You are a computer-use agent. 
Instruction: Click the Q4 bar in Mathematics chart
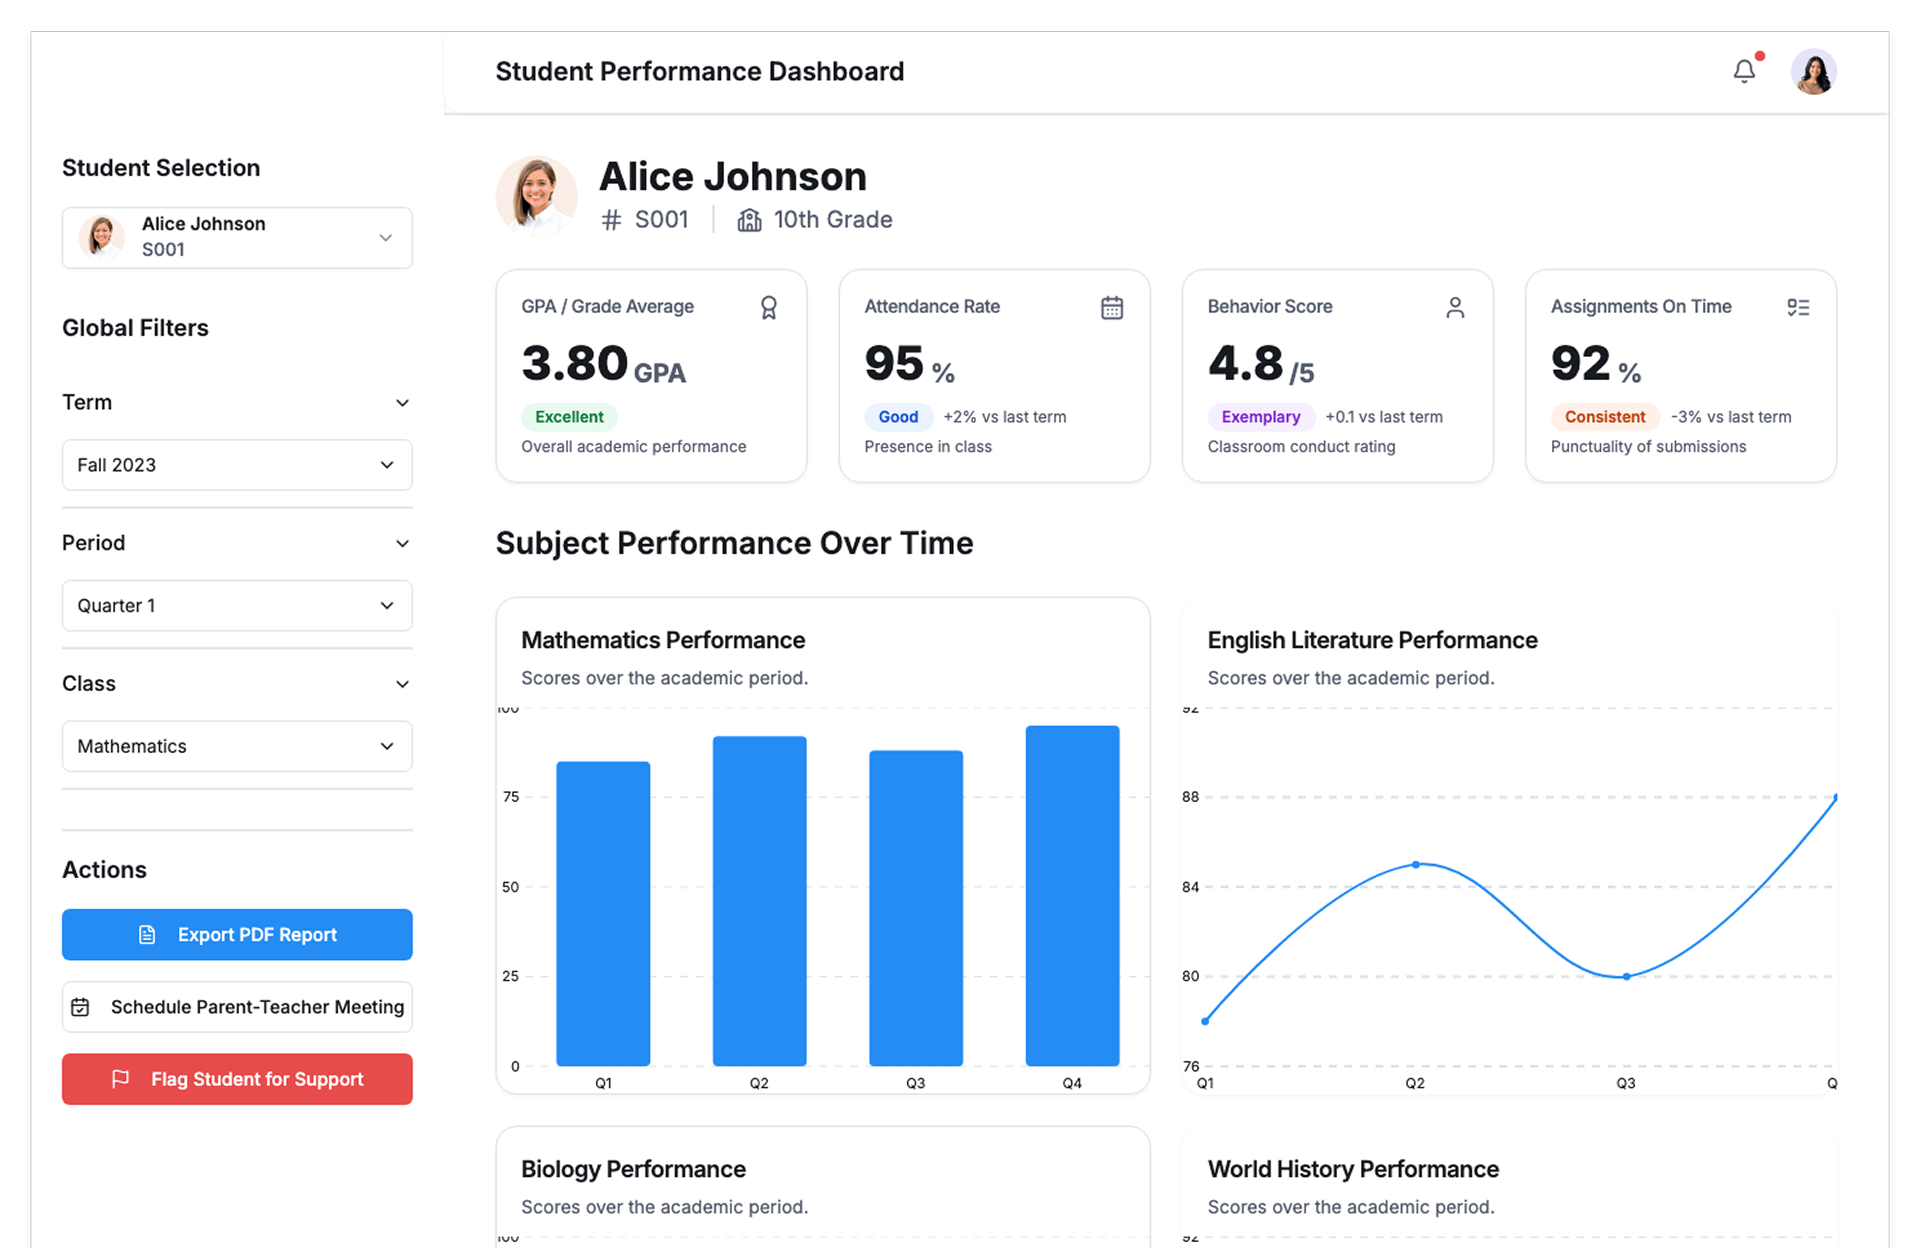point(1072,896)
